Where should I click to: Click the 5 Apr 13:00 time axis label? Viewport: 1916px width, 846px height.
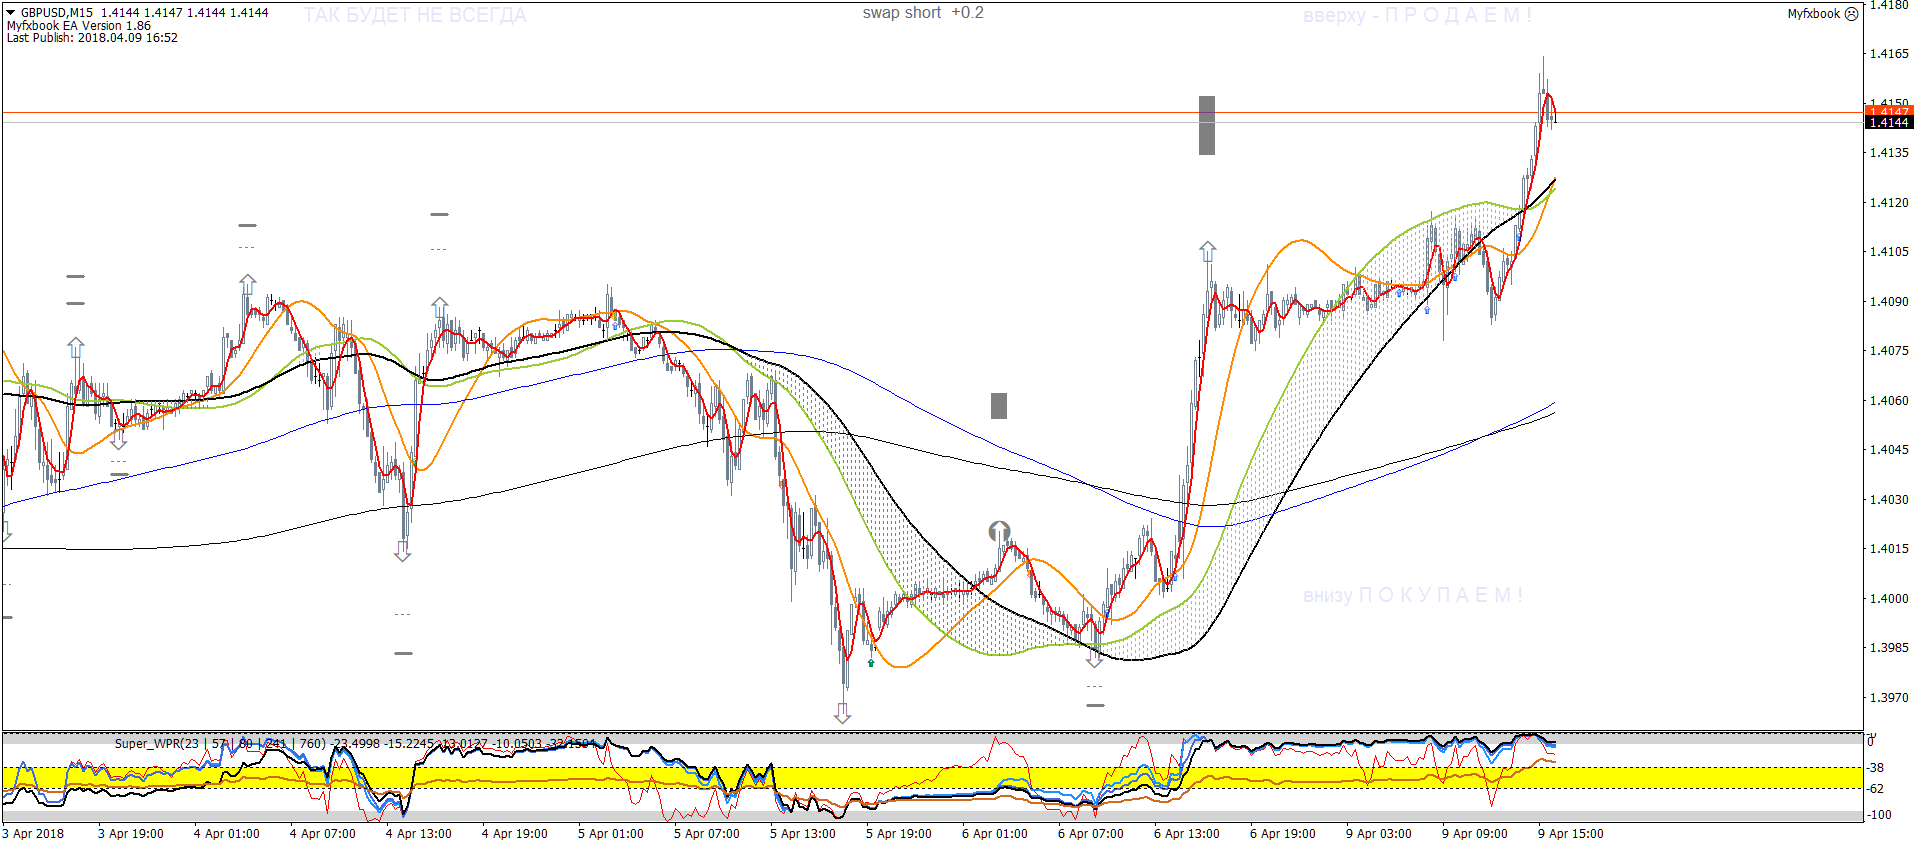(803, 834)
